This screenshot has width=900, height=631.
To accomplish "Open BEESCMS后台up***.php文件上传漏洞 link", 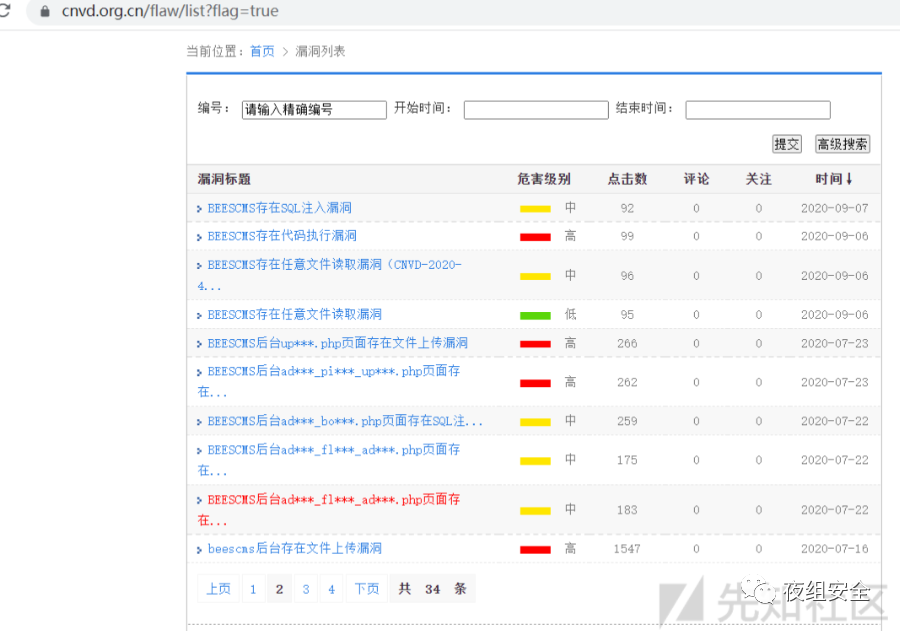I will coord(338,343).
